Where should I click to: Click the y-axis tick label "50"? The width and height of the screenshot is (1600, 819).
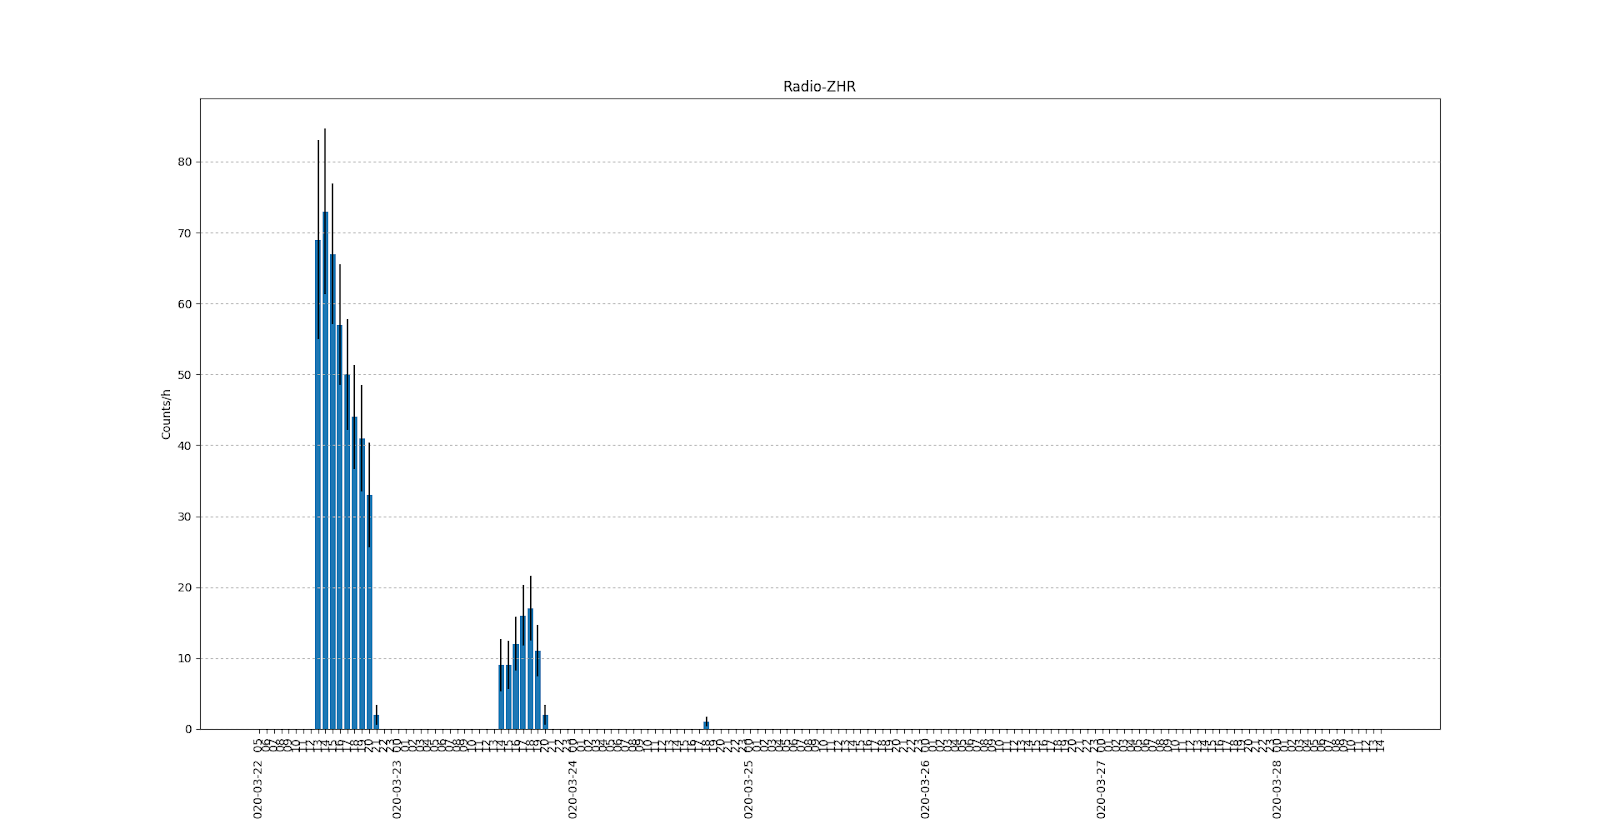185,375
